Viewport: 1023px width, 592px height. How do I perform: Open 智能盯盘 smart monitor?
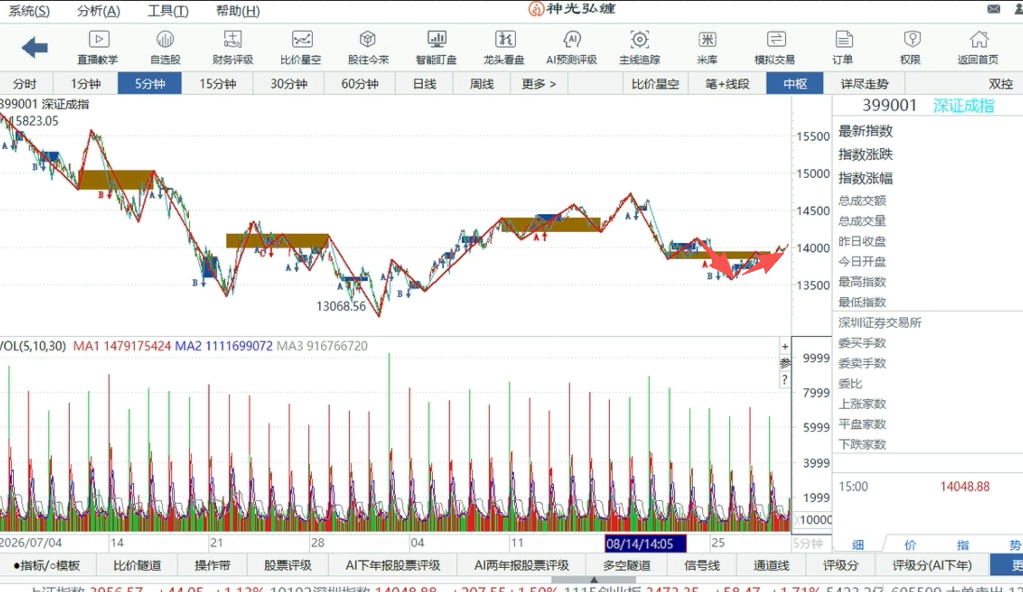(x=436, y=48)
